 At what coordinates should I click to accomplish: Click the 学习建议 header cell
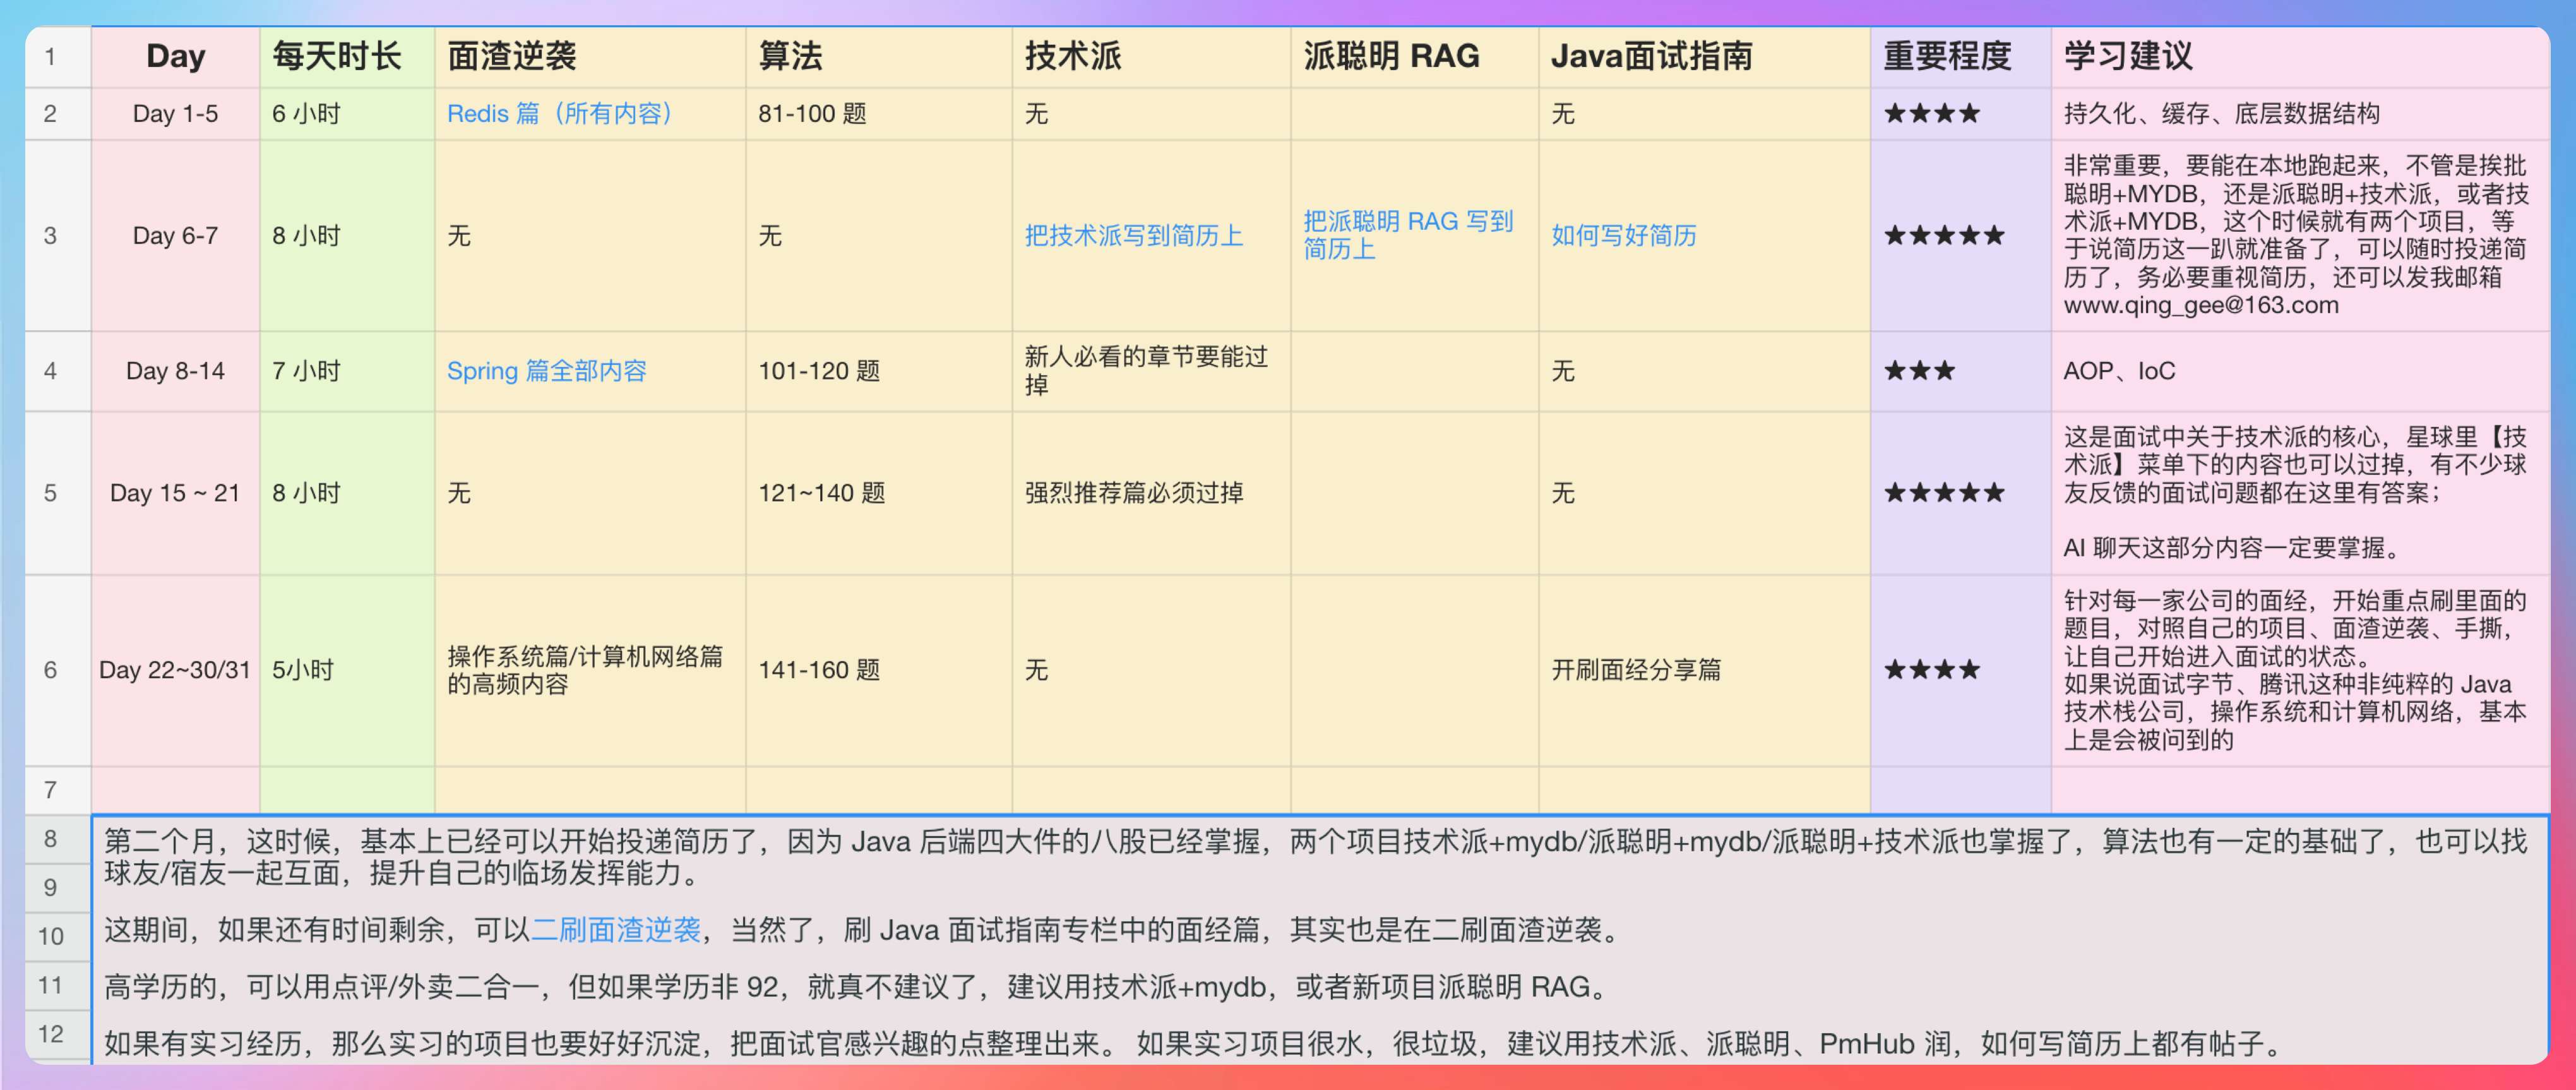pyautogui.click(x=2128, y=56)
